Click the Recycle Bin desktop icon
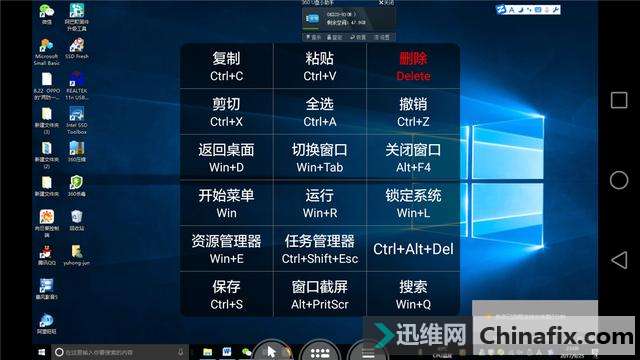The image size is (640, 360). [76, 220]
